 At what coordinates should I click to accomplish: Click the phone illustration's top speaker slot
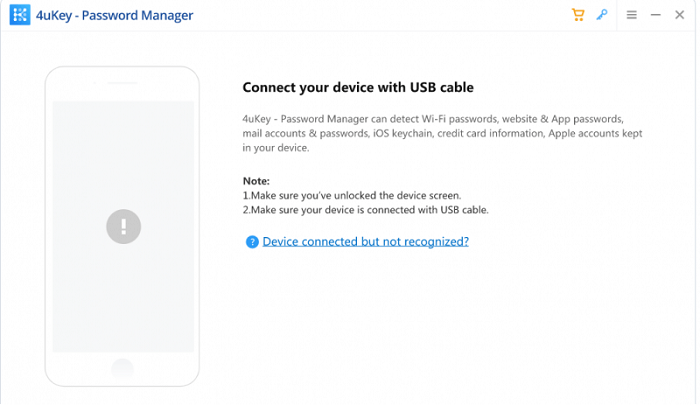[122, 84]
